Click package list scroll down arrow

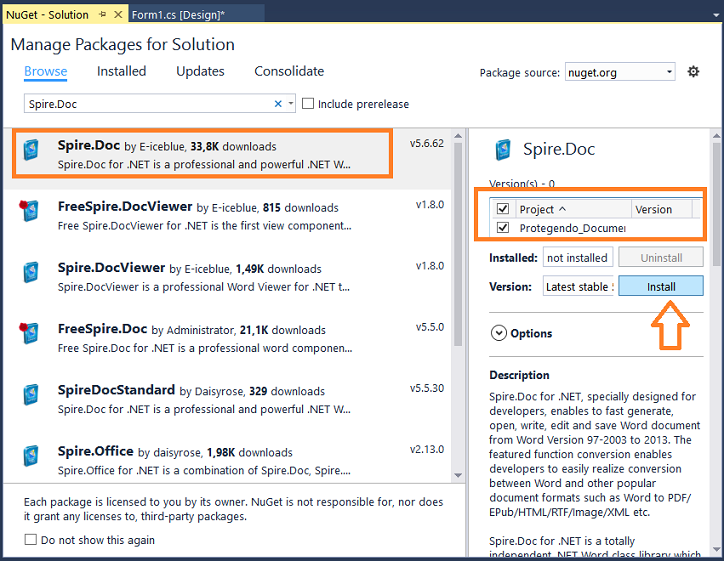[x=458, y=475]
